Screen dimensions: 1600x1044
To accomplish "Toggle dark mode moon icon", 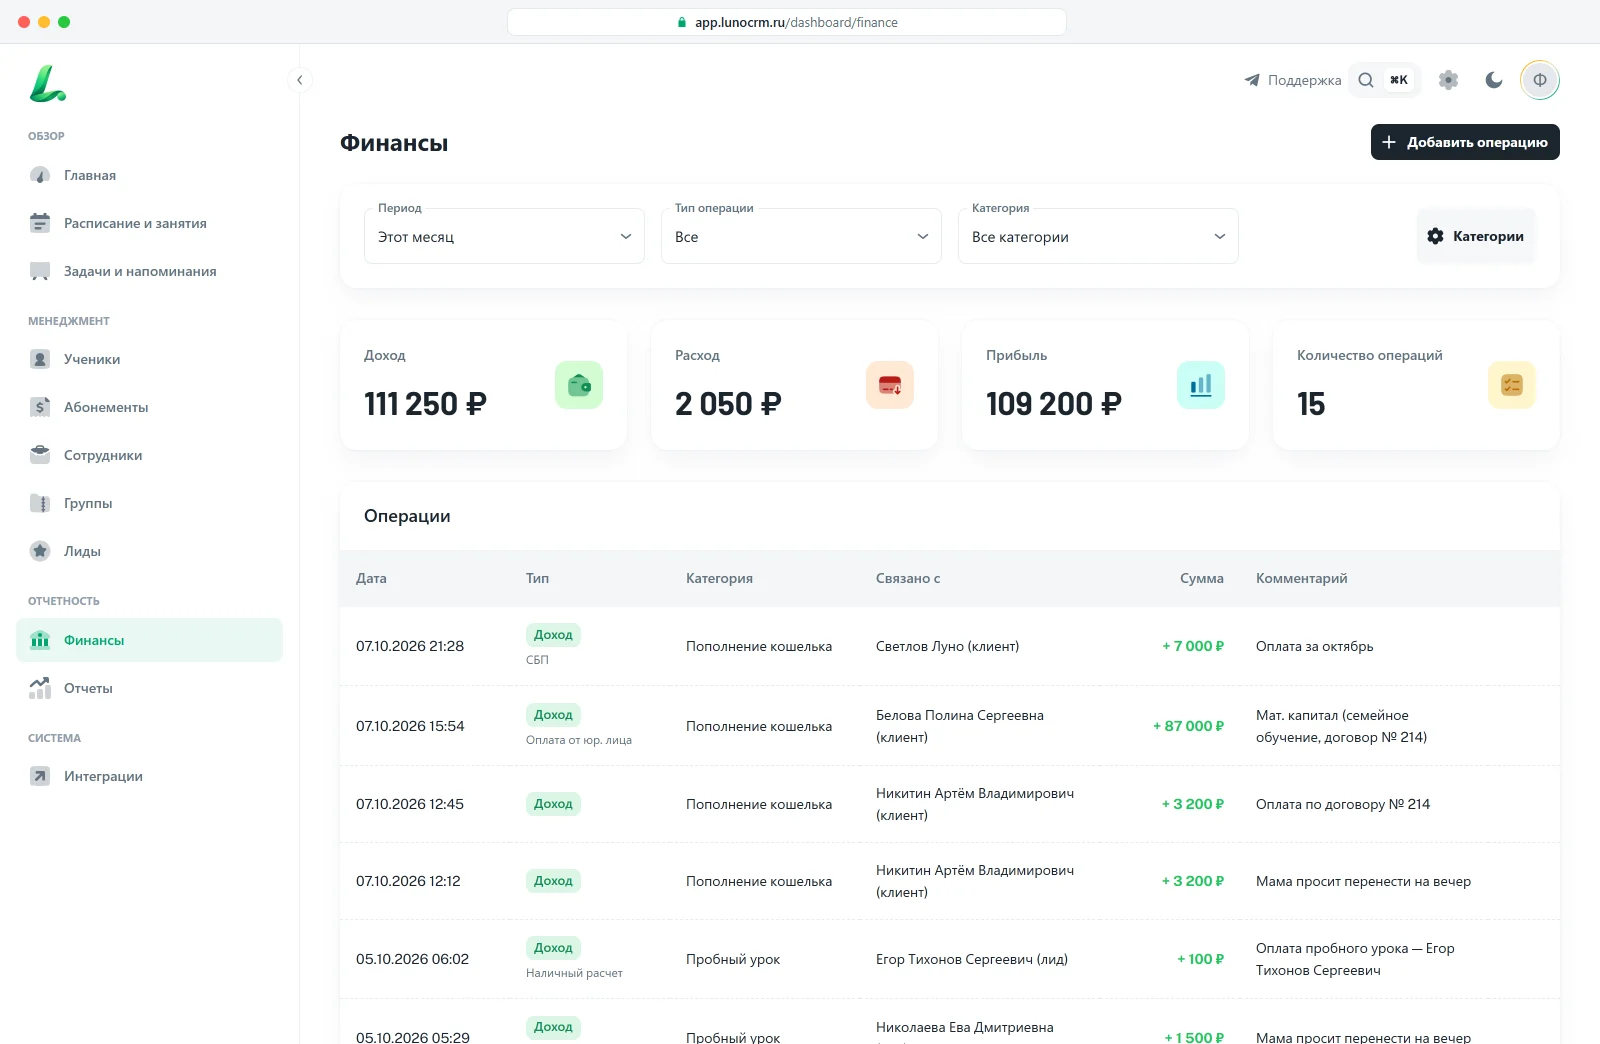I will (x=1494, y=80).
